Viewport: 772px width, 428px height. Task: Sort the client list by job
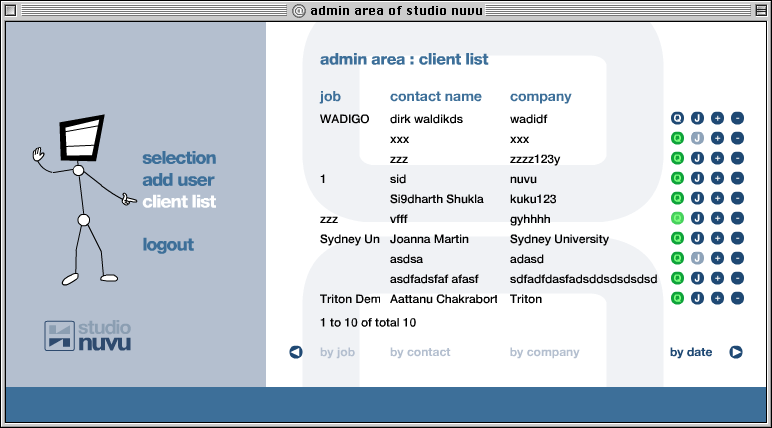tap(337, 352)
